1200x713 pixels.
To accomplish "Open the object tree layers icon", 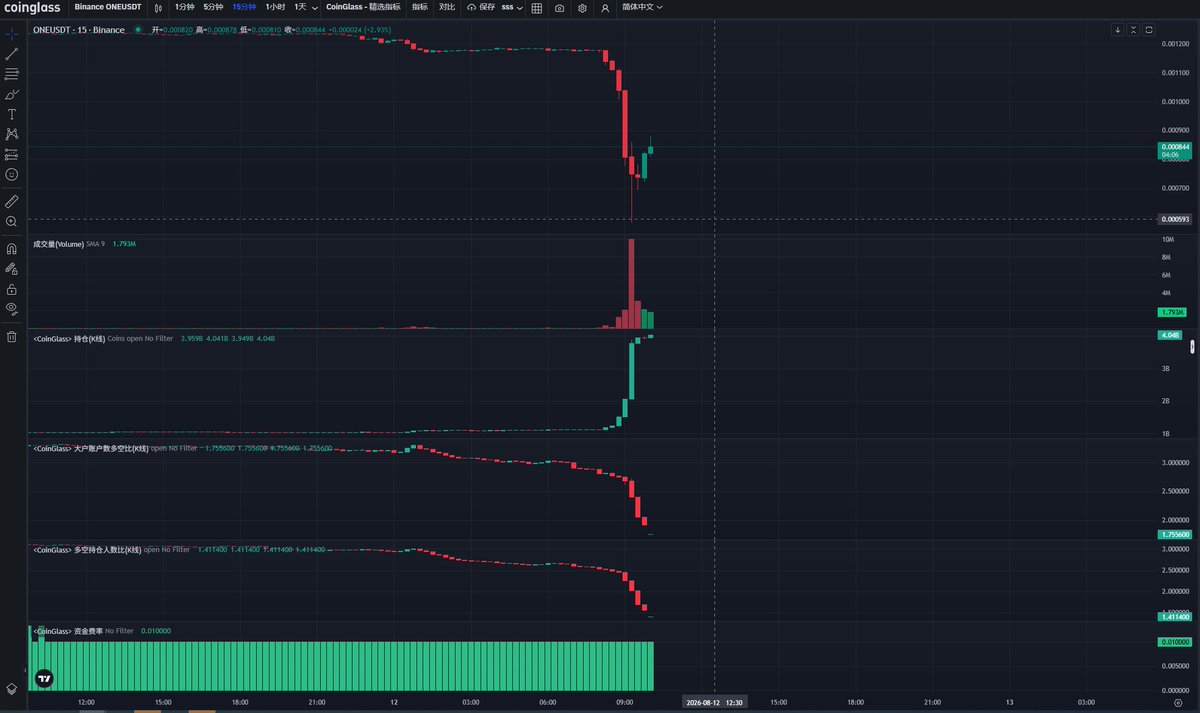I will point(12,689).
